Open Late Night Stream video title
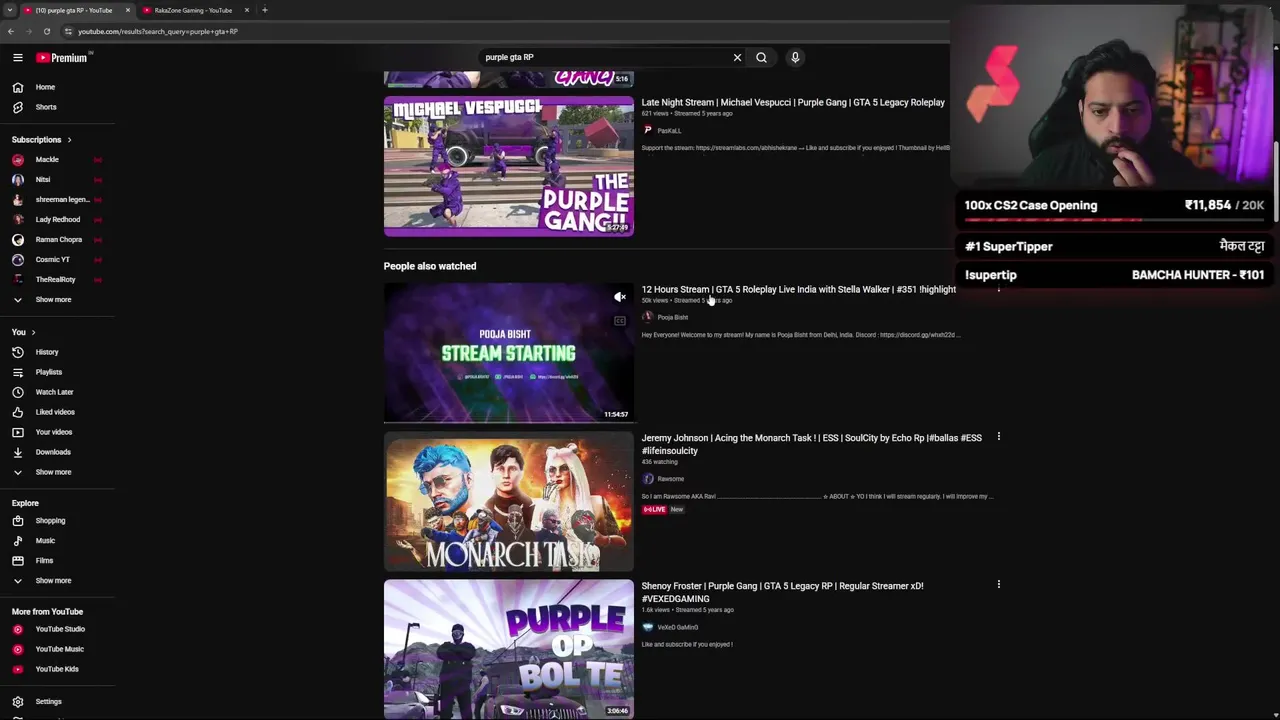This screenshot has height=720, width=1280. pyautogui.click(x=793, y=102)
